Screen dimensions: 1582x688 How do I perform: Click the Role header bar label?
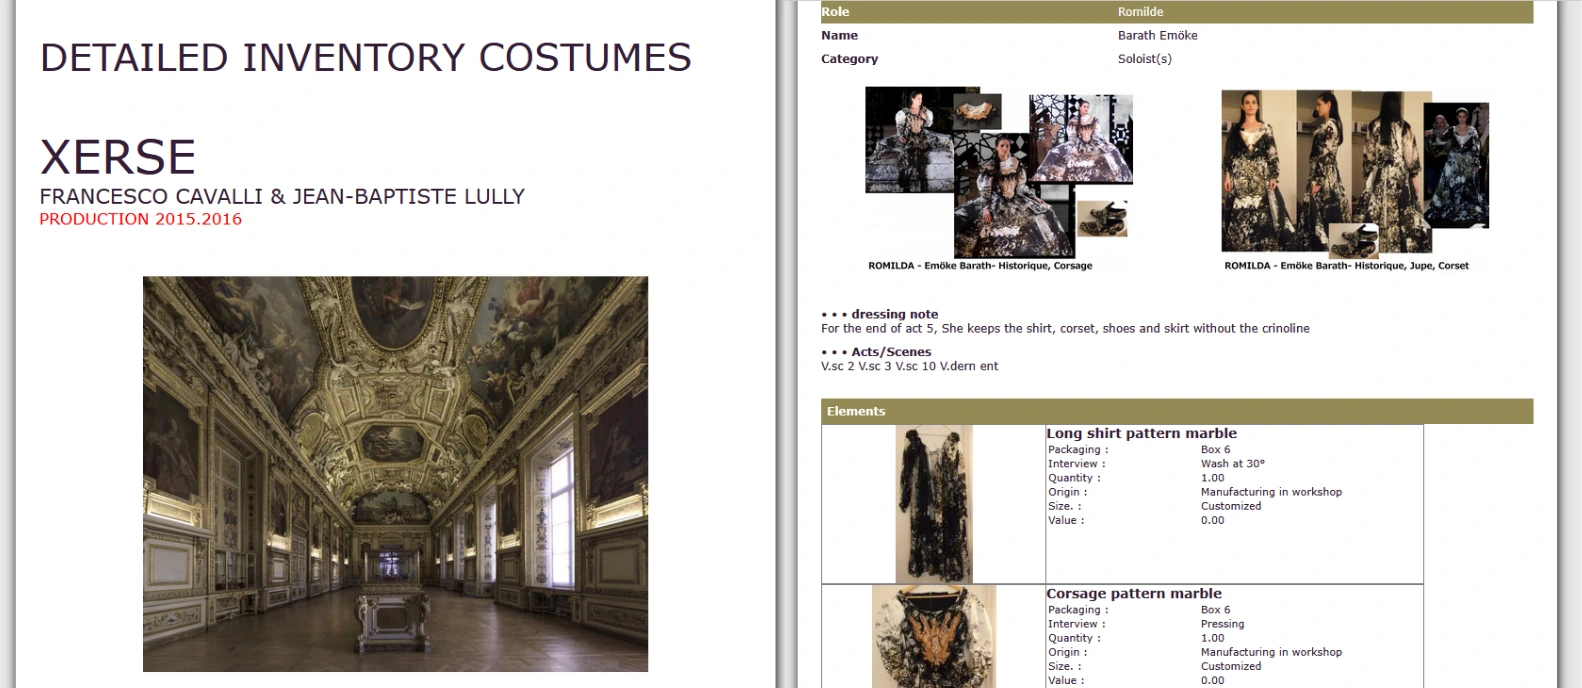(835, 12)
